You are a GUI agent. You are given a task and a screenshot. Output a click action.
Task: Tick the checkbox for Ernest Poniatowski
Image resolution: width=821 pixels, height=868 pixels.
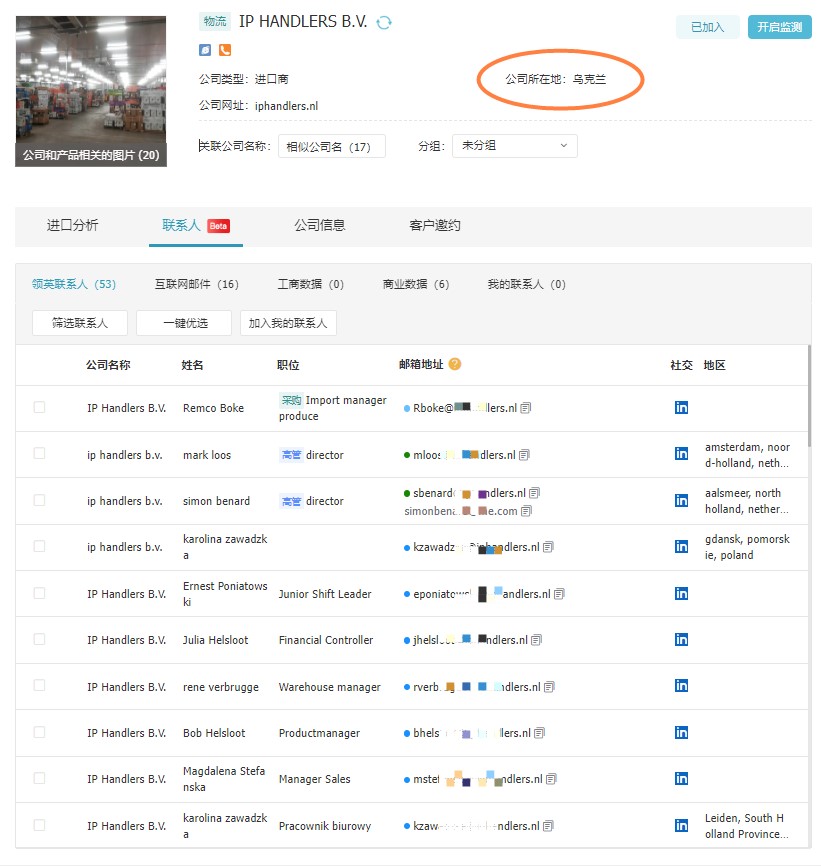(39, 593)
